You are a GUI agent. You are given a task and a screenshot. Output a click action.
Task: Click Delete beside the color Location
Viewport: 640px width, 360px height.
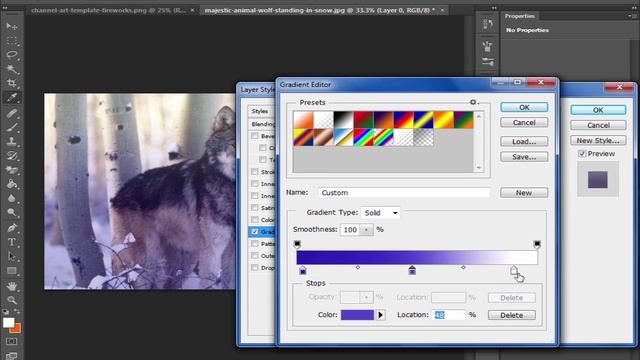coord(511,315)
